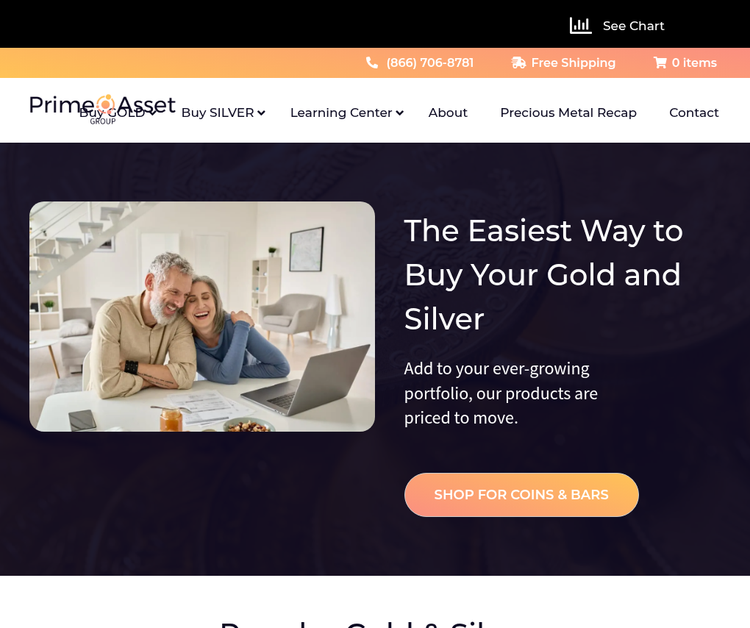Click the bar chart icon in top bar
This screenshot has width=750, height=628.
[x=581, y=25]
